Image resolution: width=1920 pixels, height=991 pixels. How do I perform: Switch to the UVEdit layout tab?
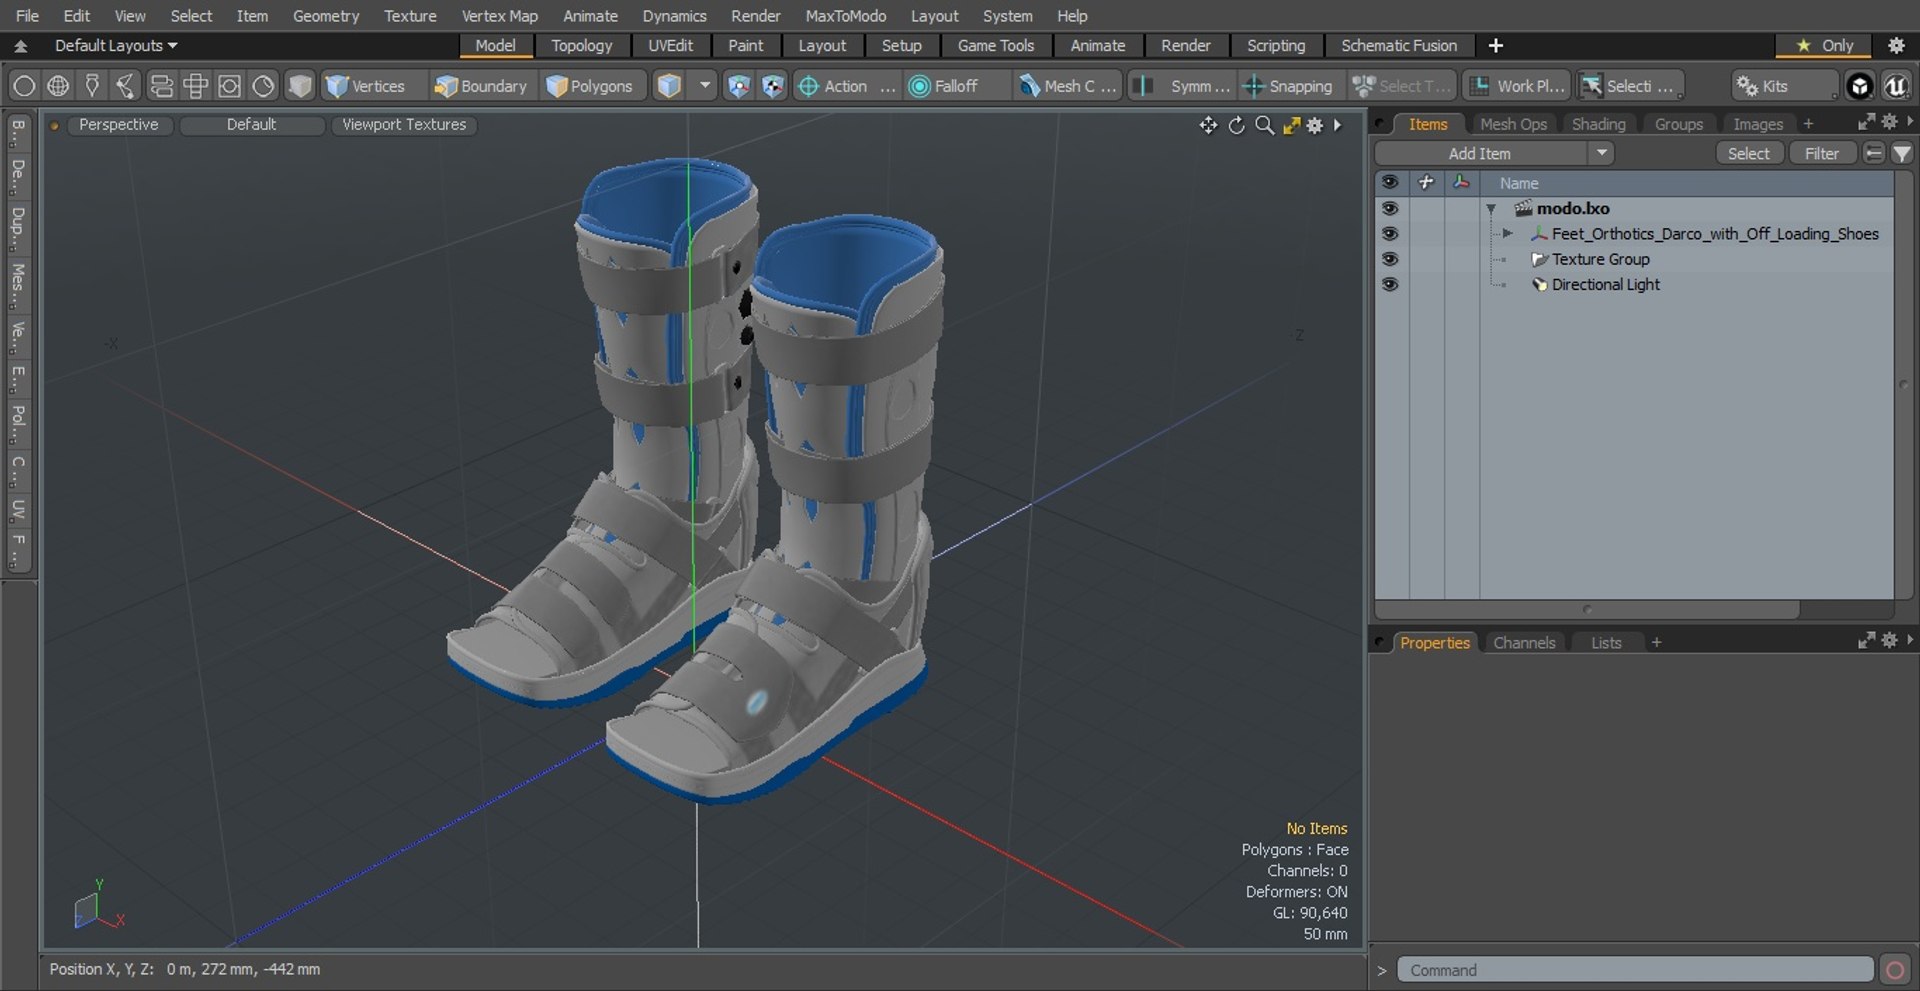[670, 45]
